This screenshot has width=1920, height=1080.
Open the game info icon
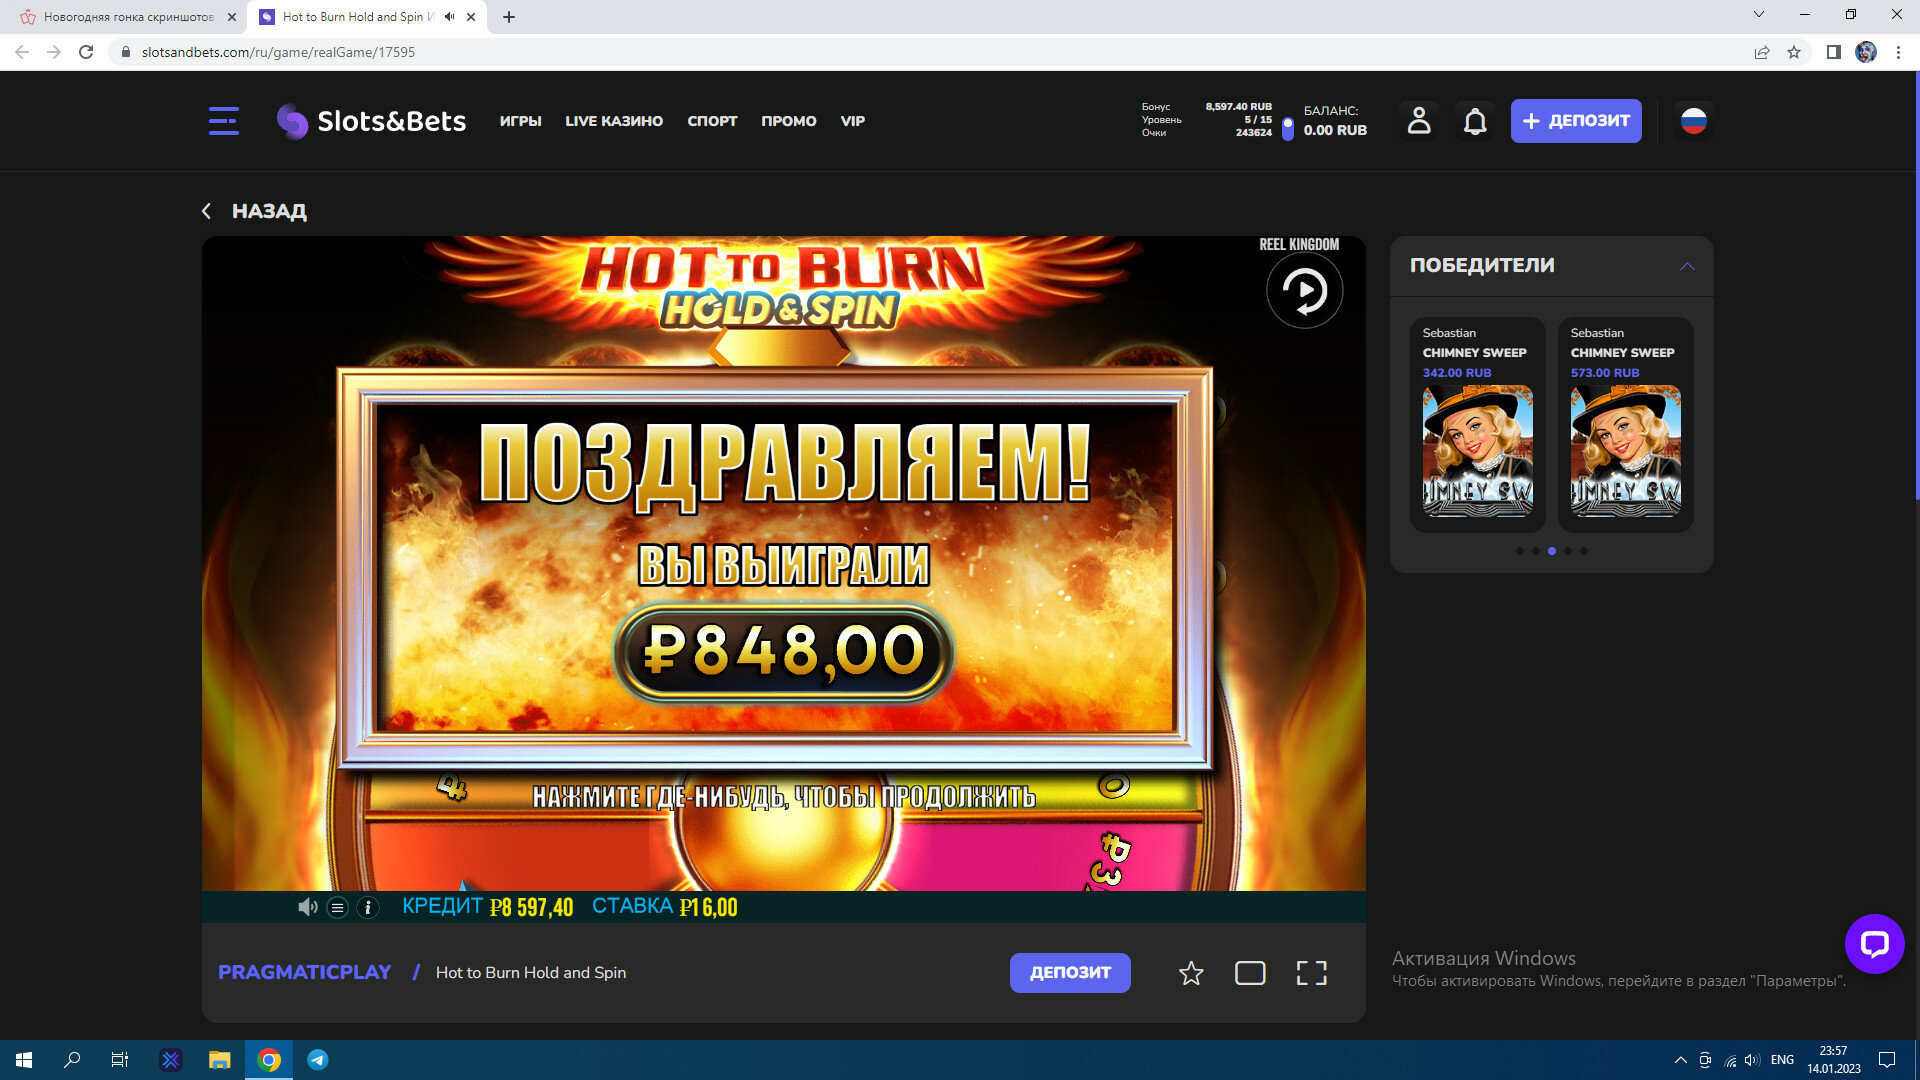[x=368, y=907]
